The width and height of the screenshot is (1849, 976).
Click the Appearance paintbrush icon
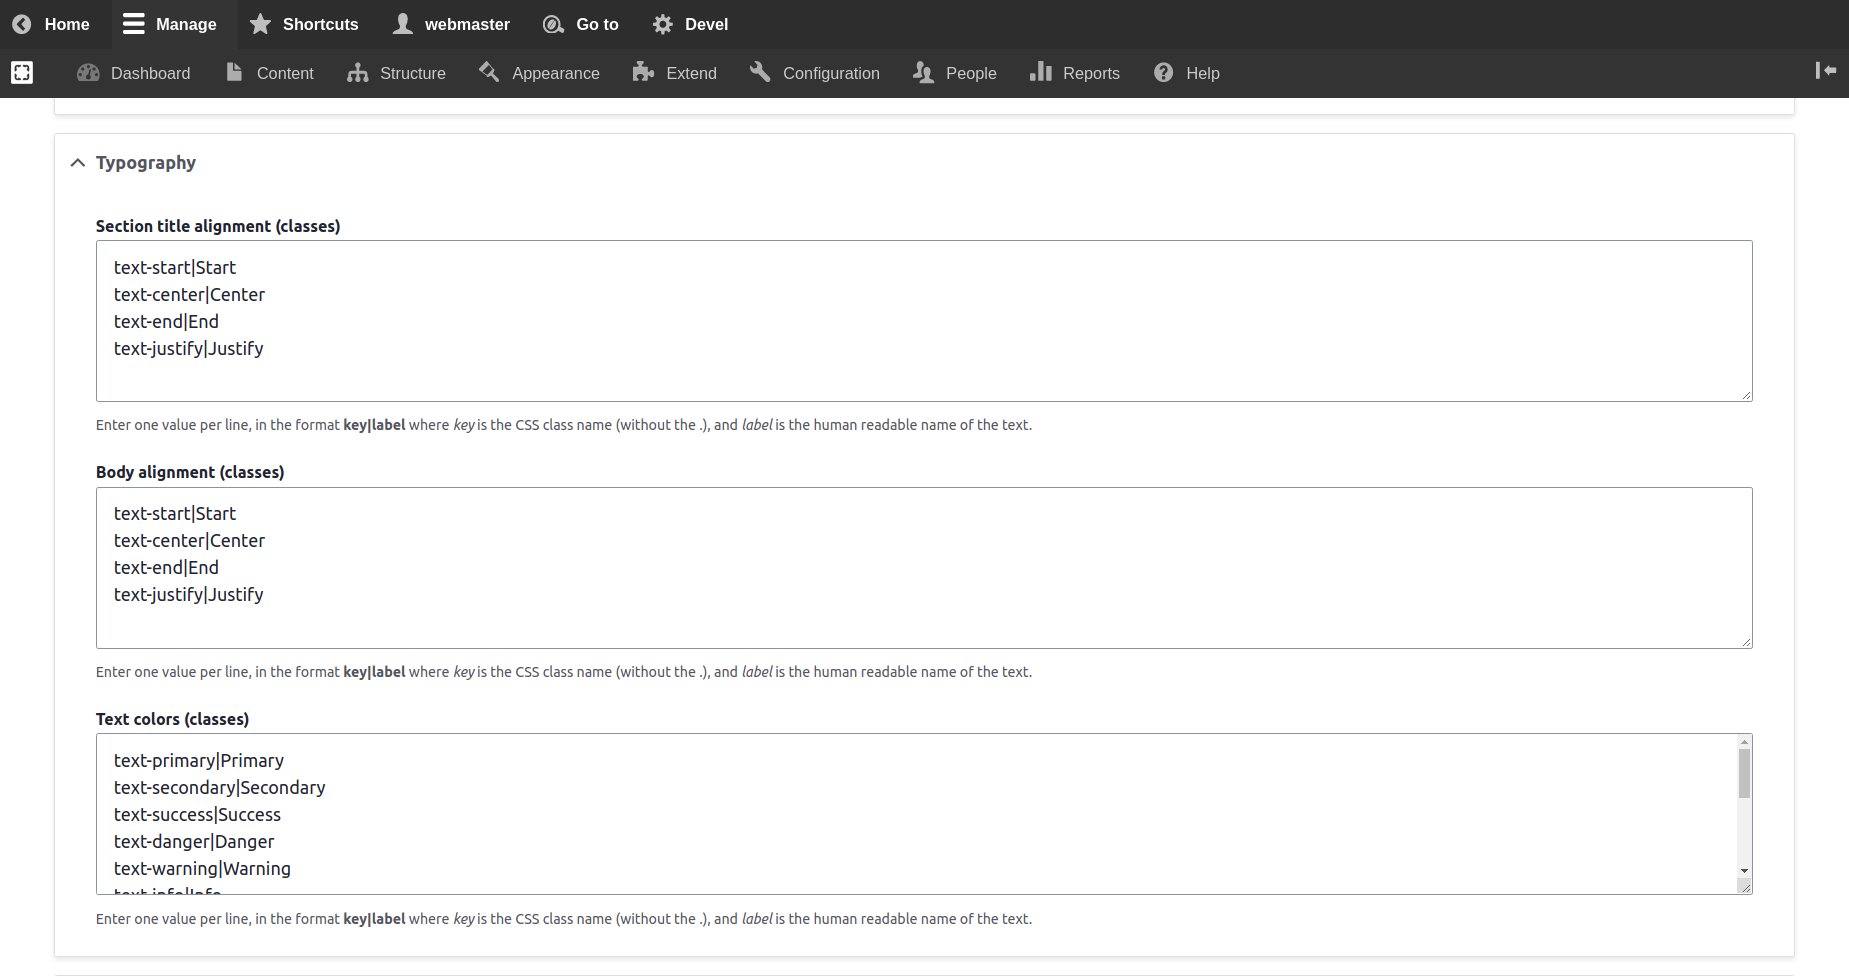[x=489, y=72]
